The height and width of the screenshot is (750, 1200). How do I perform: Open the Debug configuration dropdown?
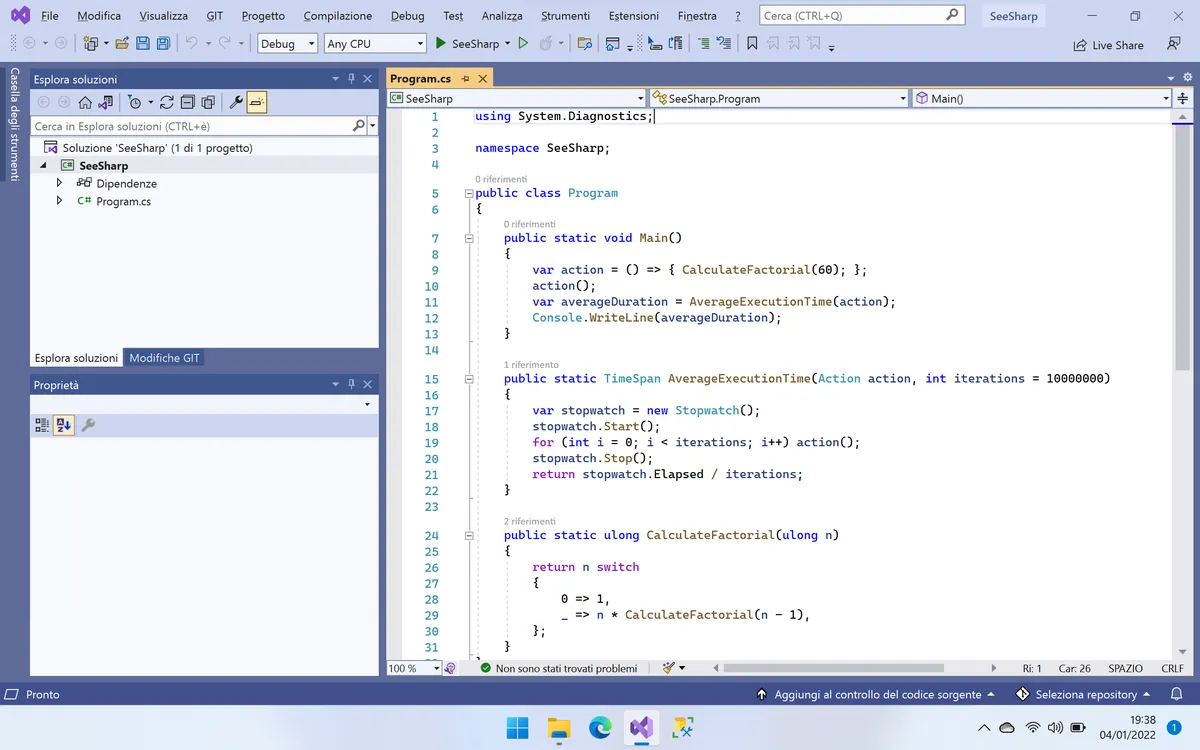point(287,44)
